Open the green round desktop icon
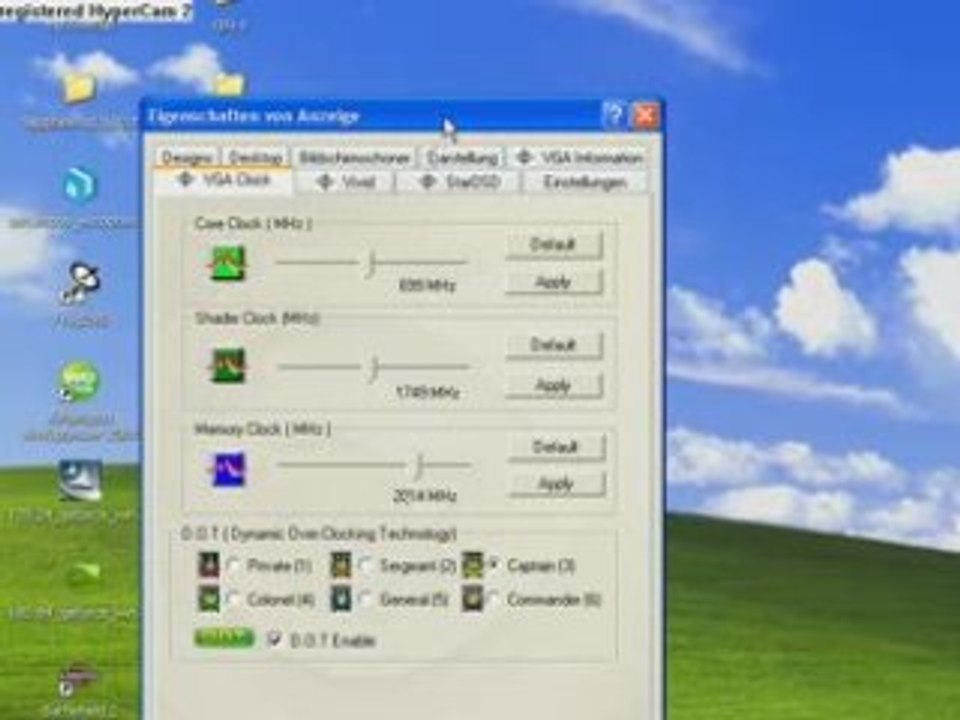960x720 pixels. click(x=79, y=381)
